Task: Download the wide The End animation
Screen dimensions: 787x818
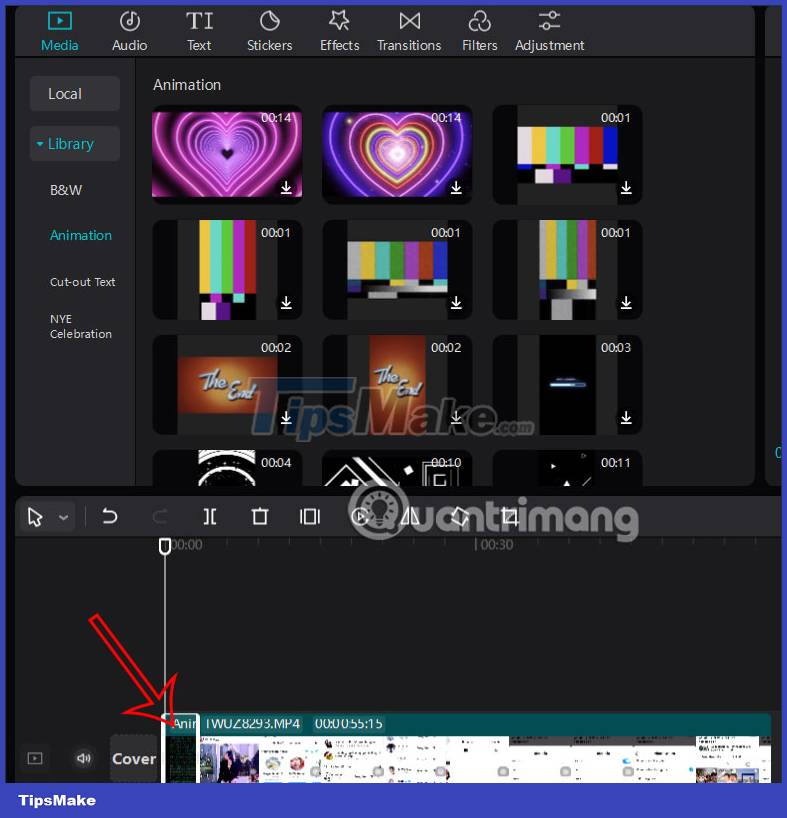Action: coord(286,417)
